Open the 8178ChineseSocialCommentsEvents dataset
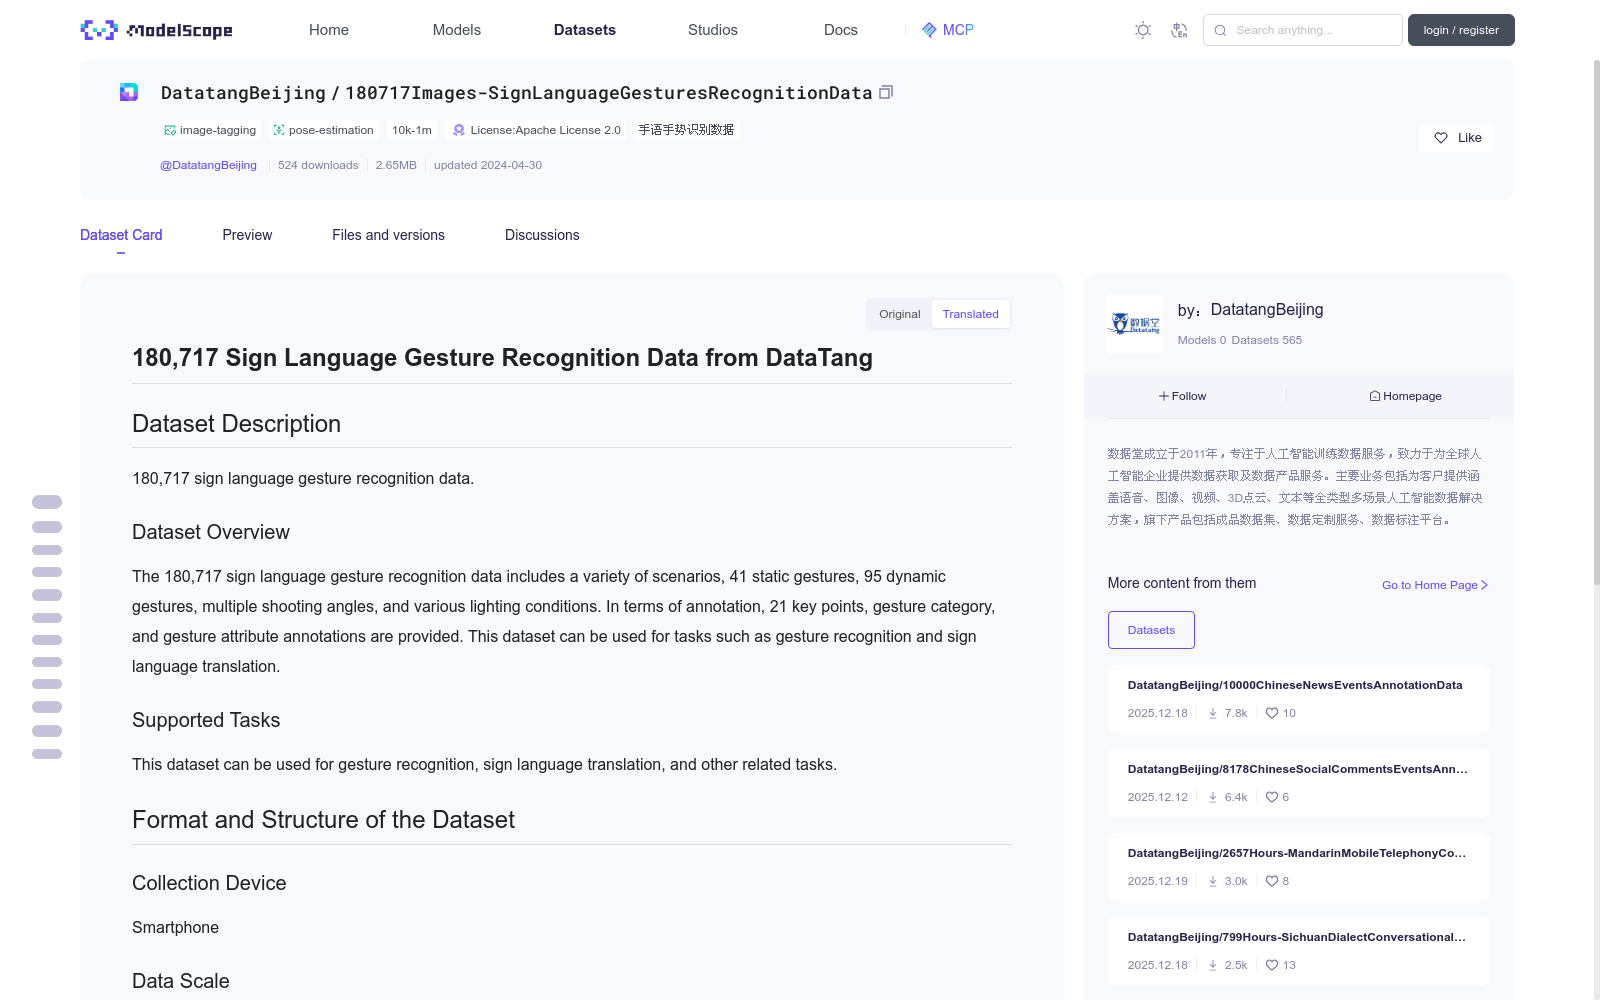1600x1000 pixels. click(x=1298, y=769)
